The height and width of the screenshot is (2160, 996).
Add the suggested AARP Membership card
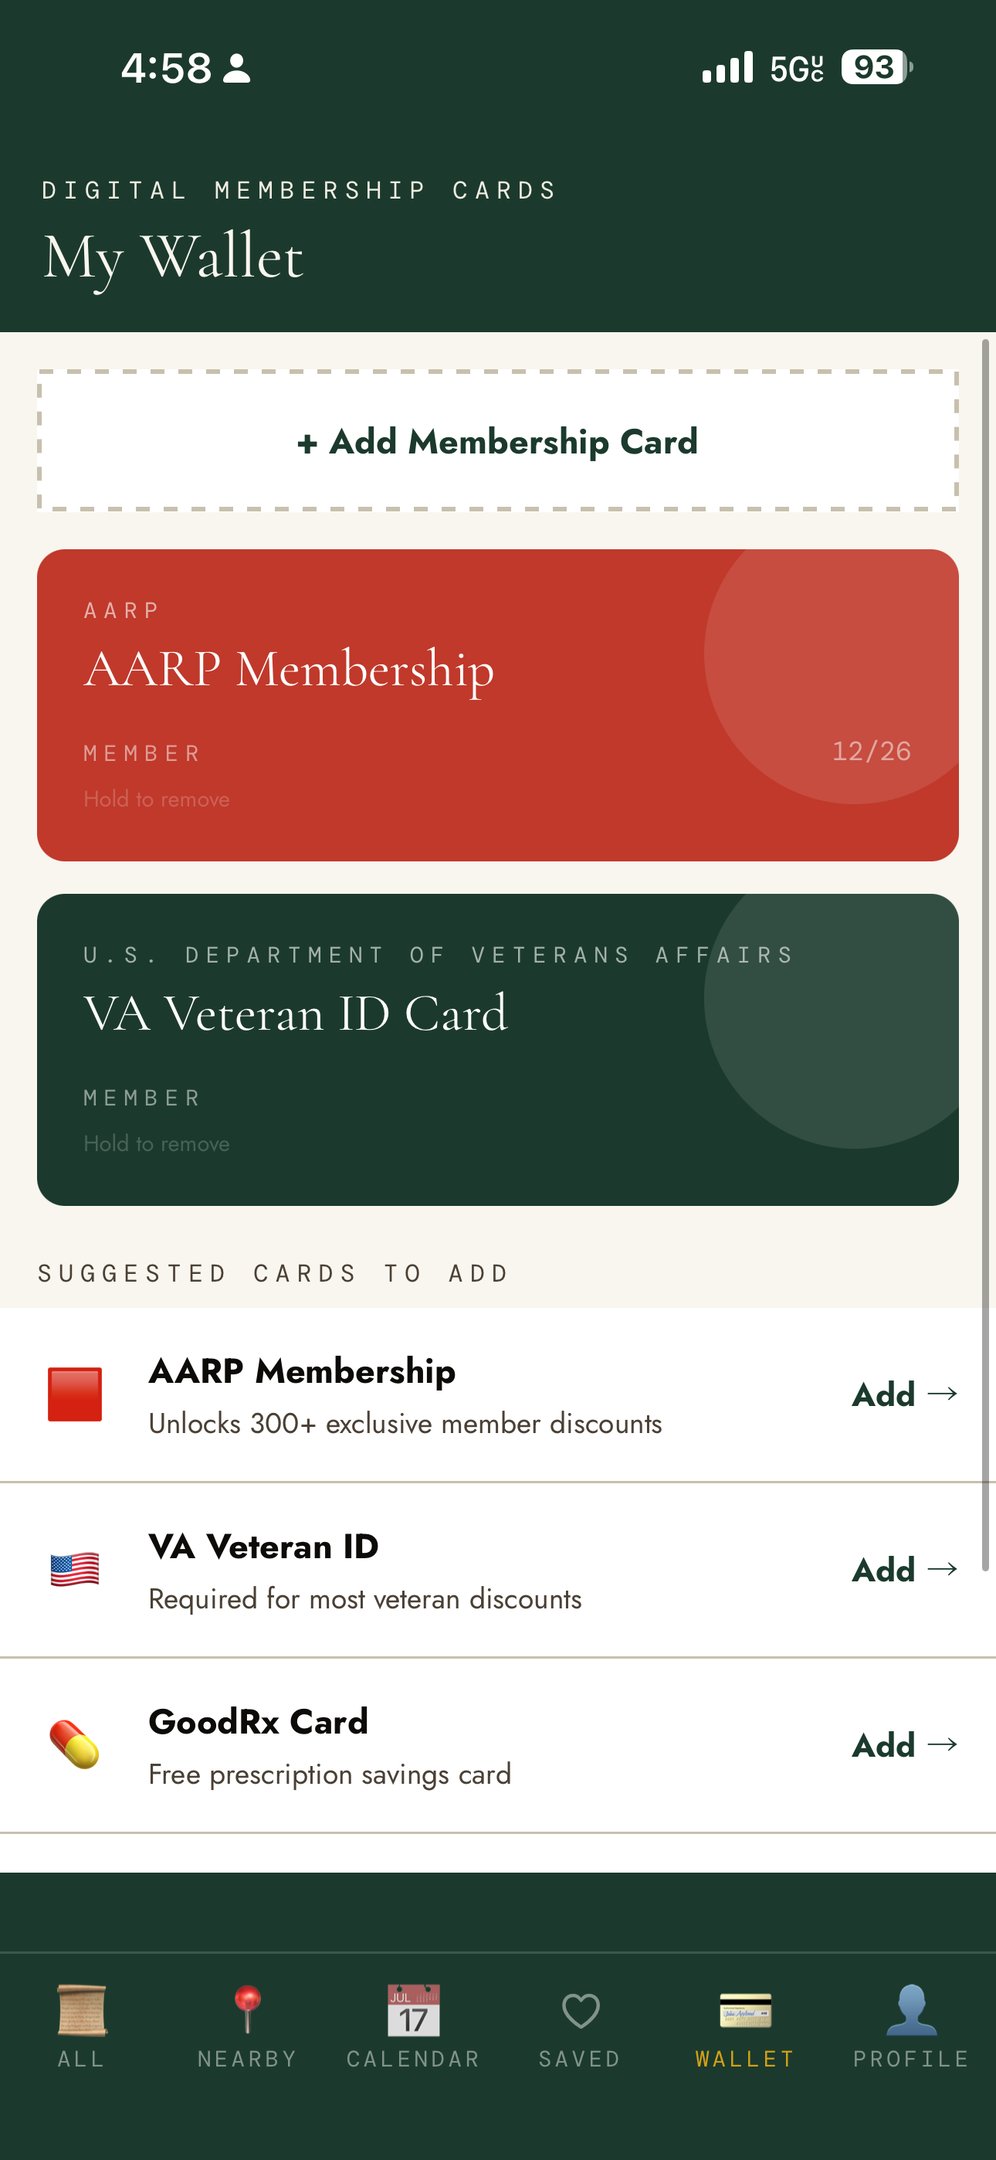904,1394
